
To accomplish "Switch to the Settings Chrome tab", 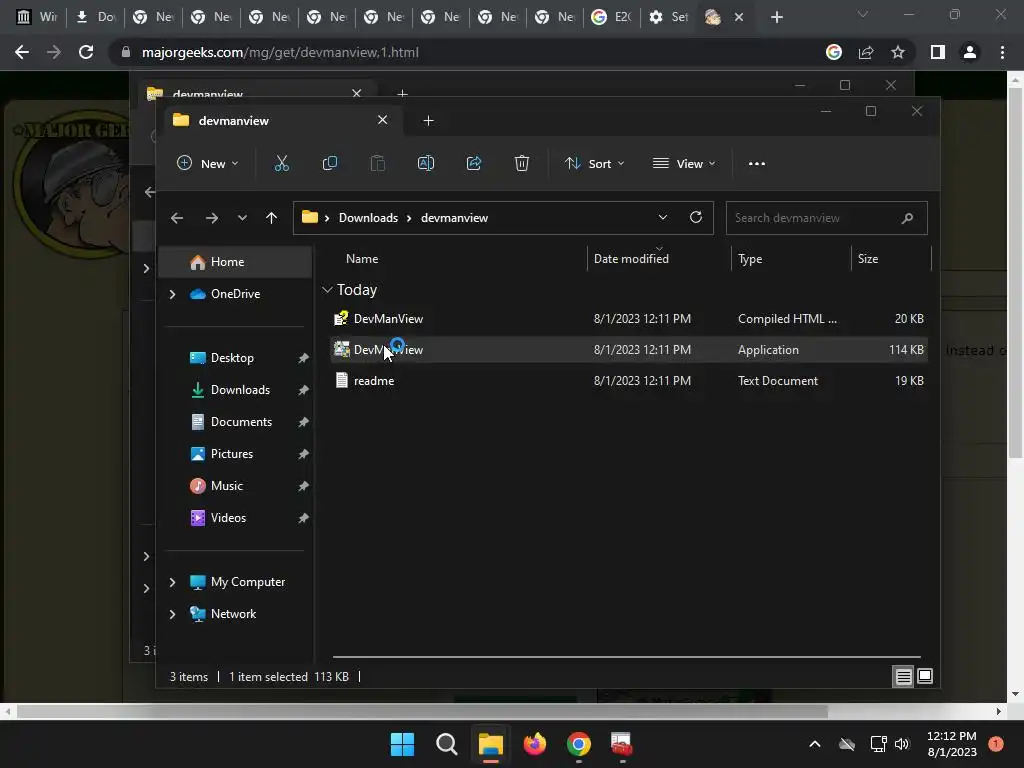I will [x=669, y=17].
